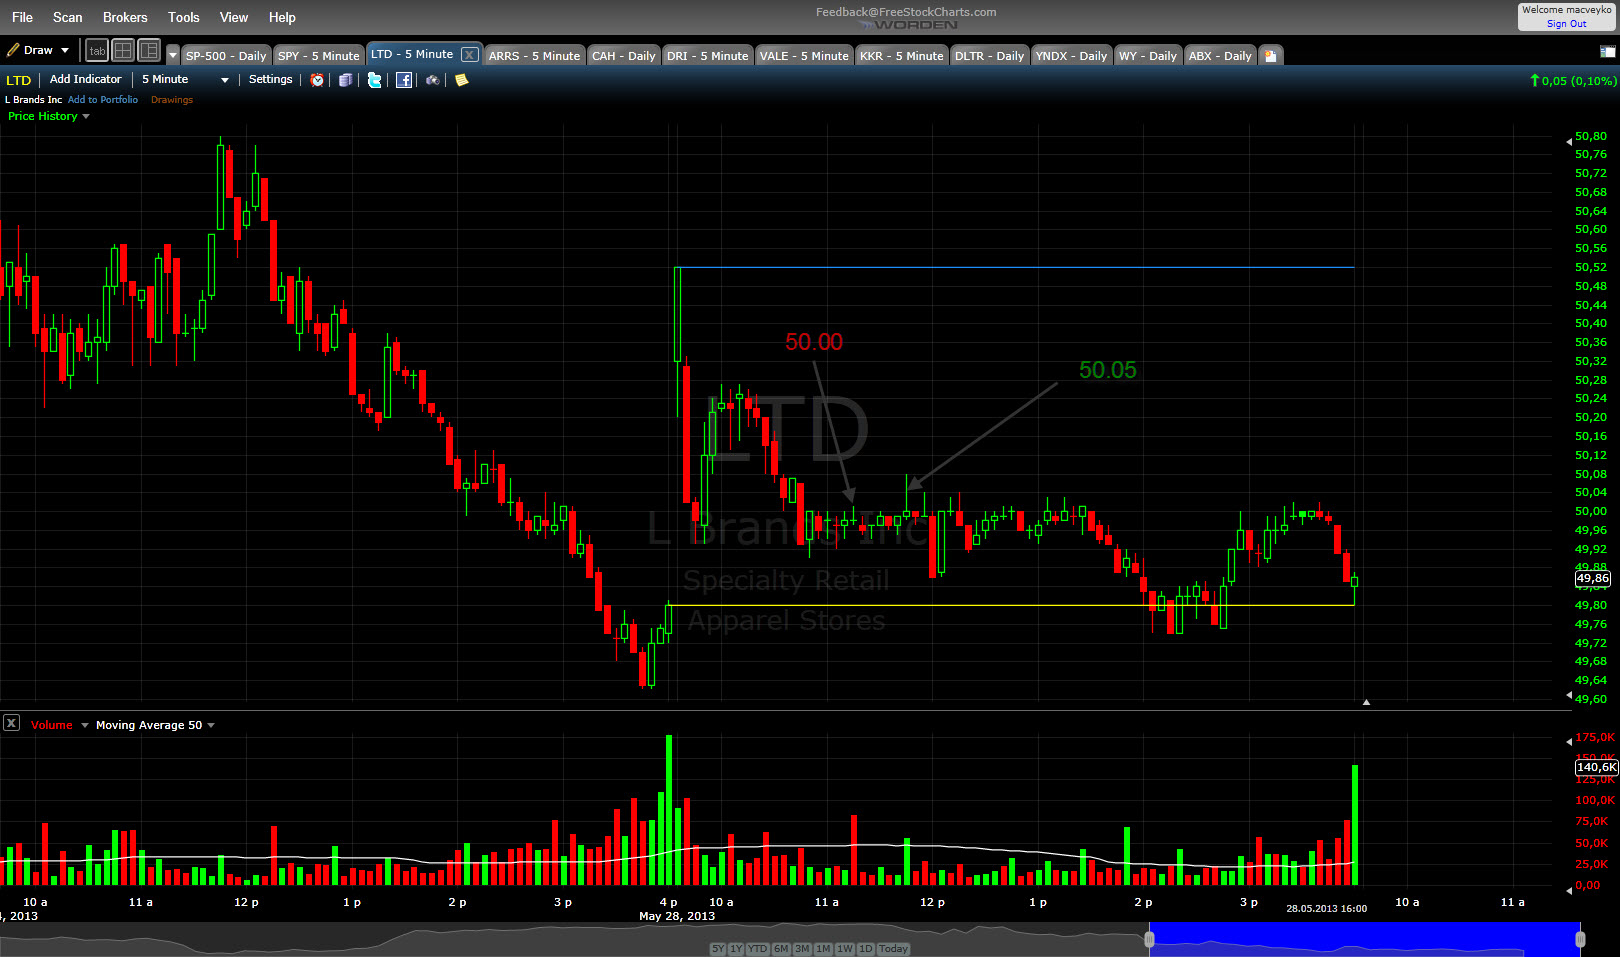The height and width of the screenshot is (957, 1620).
Task: Open chart Settings
Action: tap(270, 80)
